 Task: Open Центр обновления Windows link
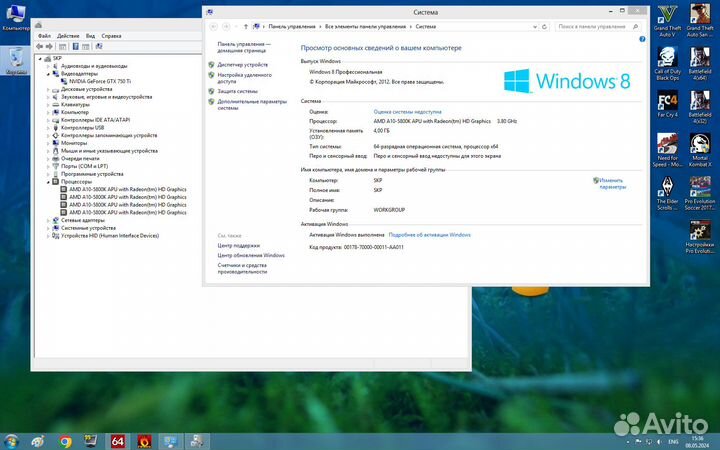coord(251,255)
